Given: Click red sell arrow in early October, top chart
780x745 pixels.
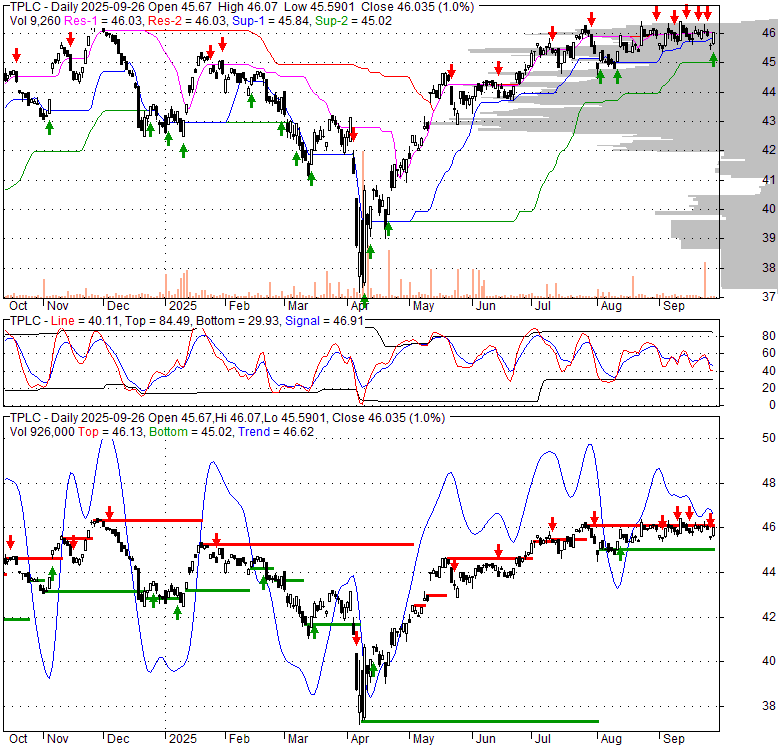Looking at the screenshot, I should pos(16,55).
